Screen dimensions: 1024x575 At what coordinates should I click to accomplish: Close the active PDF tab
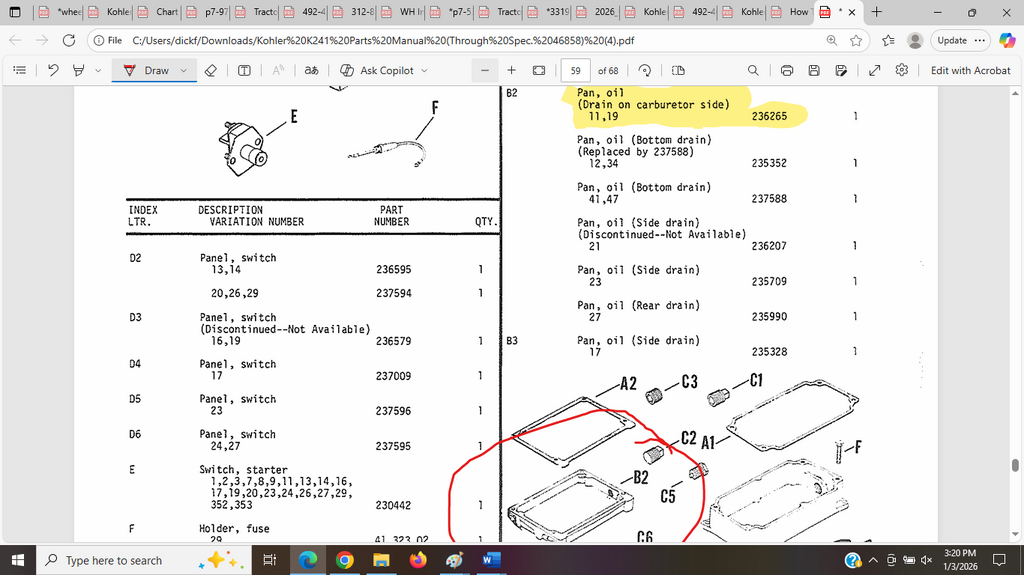[852, 12]
